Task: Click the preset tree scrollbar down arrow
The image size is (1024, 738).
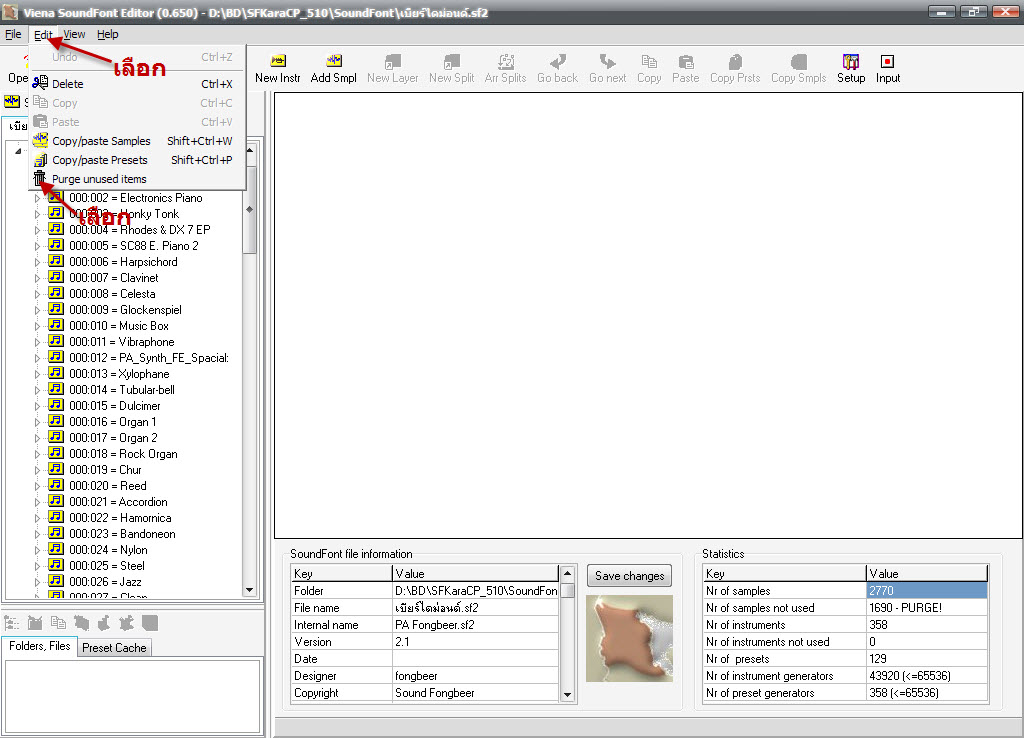Action: pos(250,590)
